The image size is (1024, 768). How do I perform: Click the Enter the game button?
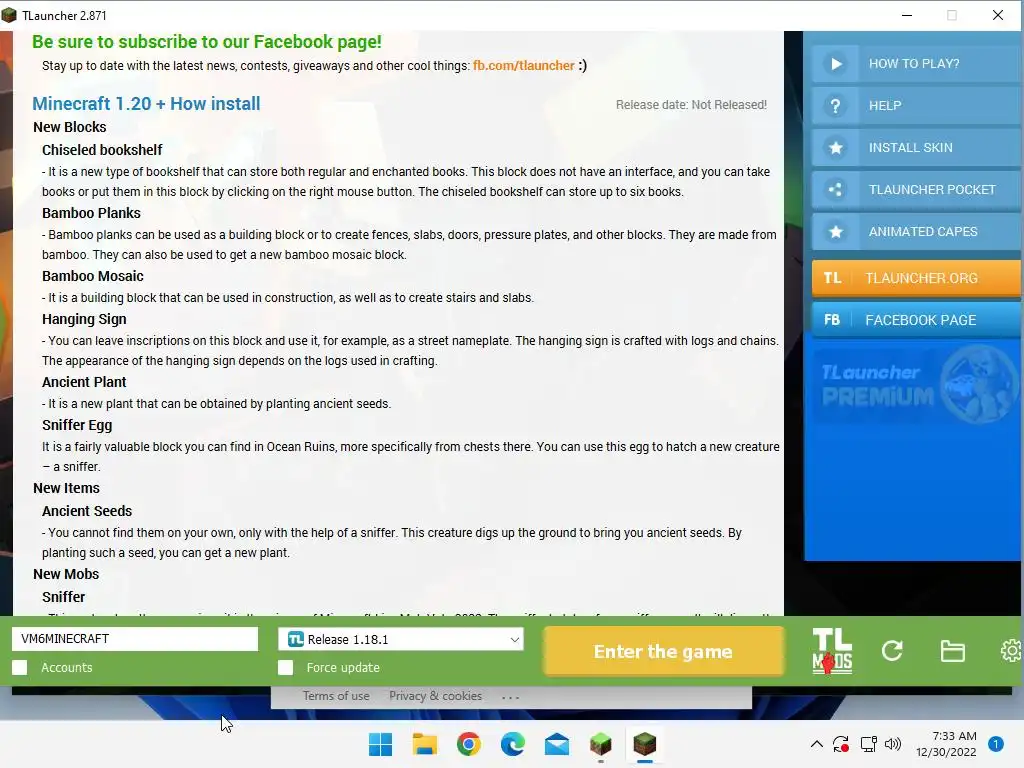[663, 651]
